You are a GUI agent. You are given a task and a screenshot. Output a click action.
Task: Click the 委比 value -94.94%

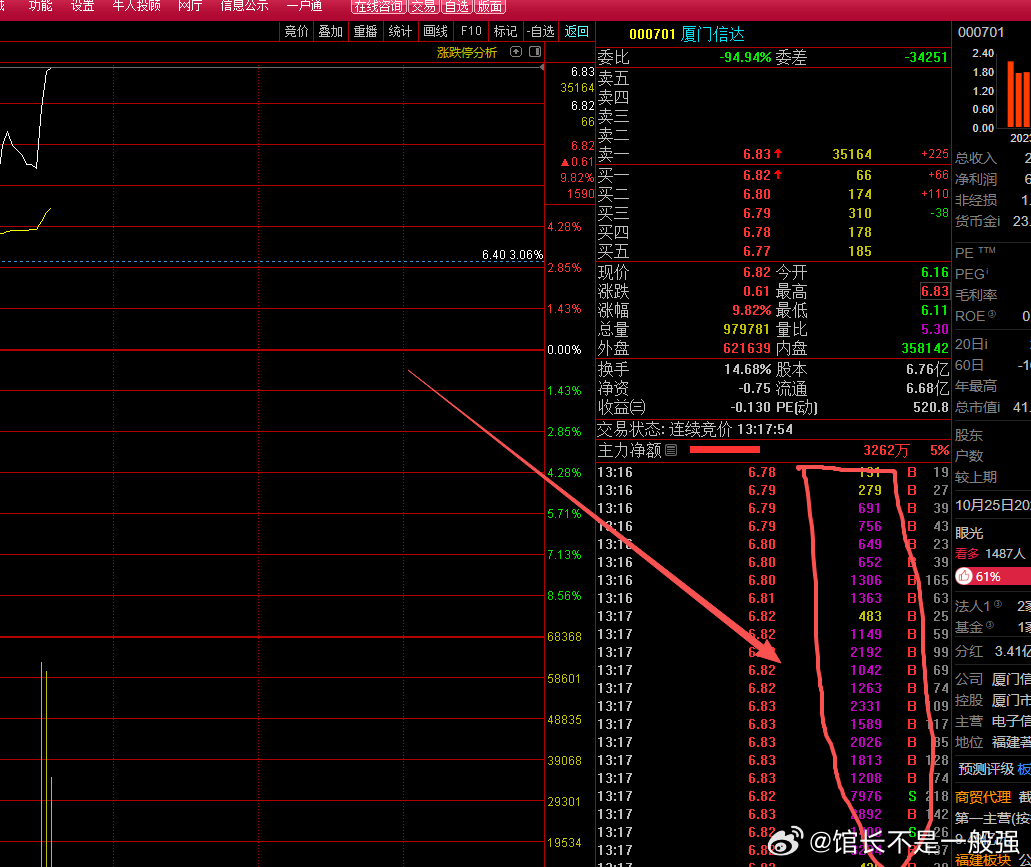point(745,57)
